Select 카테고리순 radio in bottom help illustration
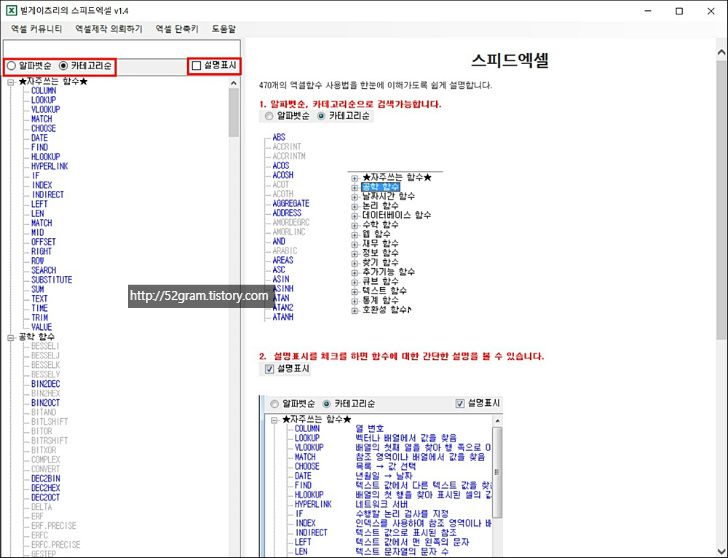728x558 pixels. 326,404
